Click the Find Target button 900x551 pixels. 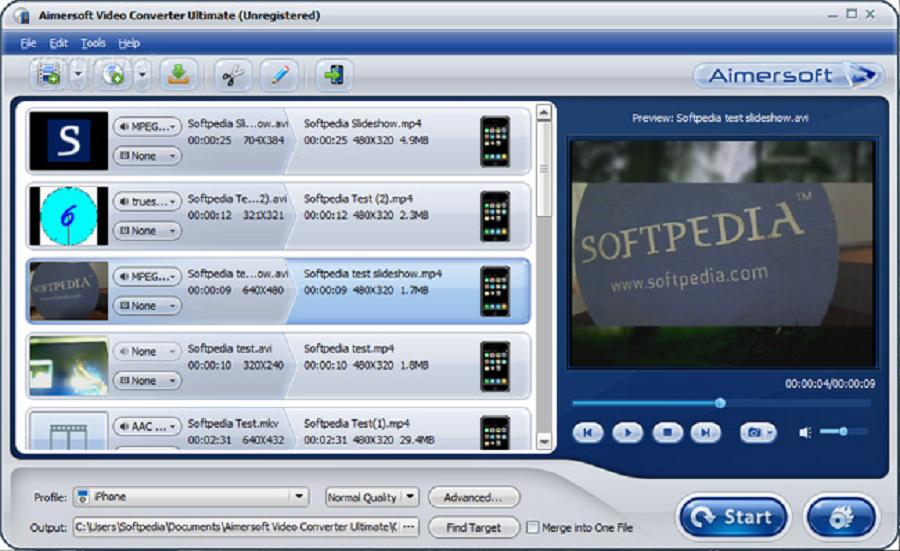pos(473,527)
